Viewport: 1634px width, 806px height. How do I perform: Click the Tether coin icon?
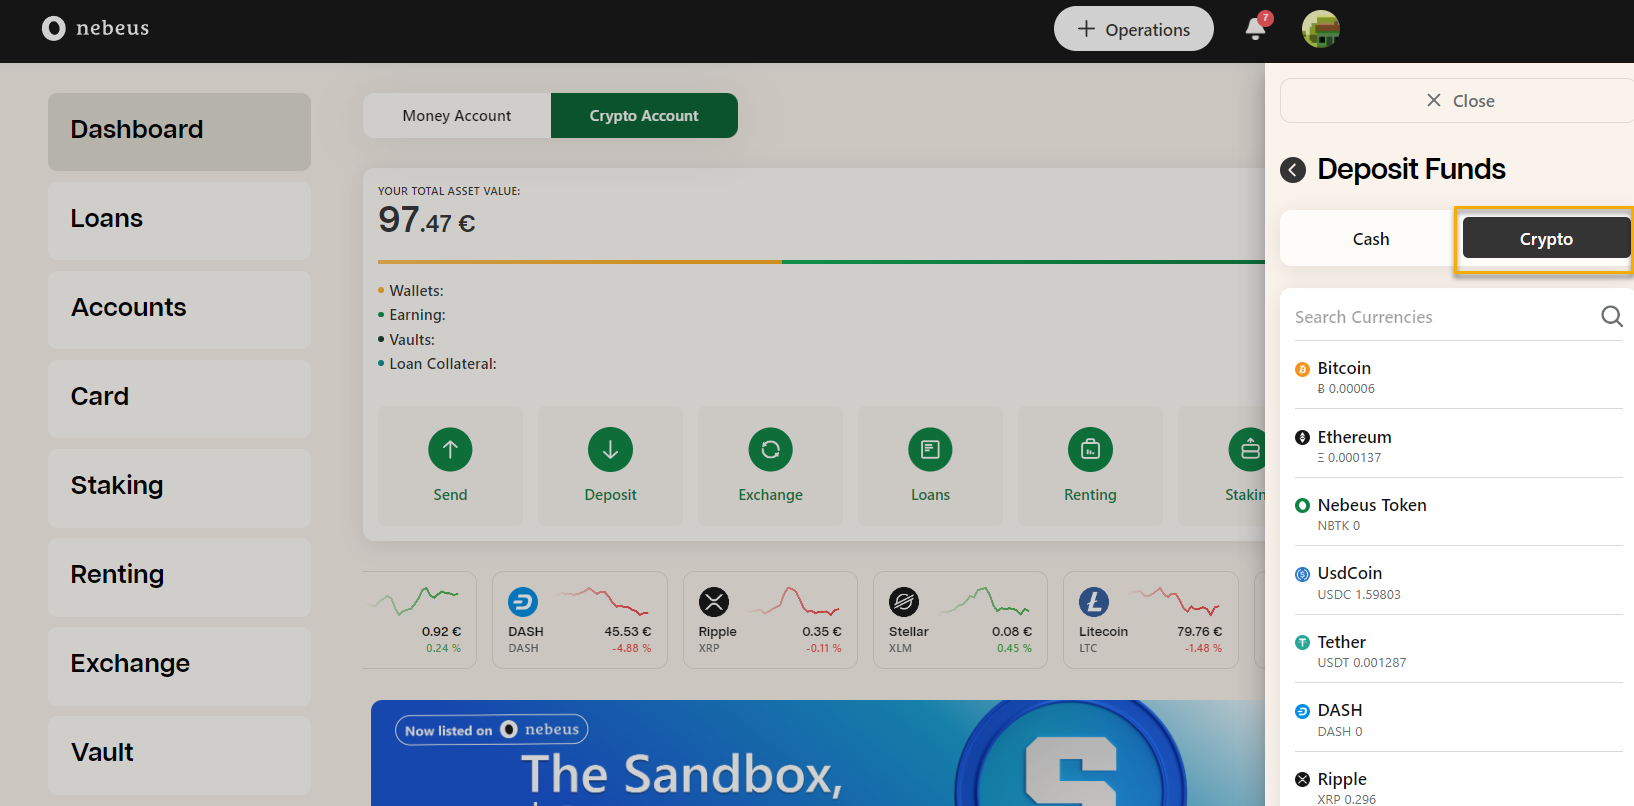[1302, 642]
